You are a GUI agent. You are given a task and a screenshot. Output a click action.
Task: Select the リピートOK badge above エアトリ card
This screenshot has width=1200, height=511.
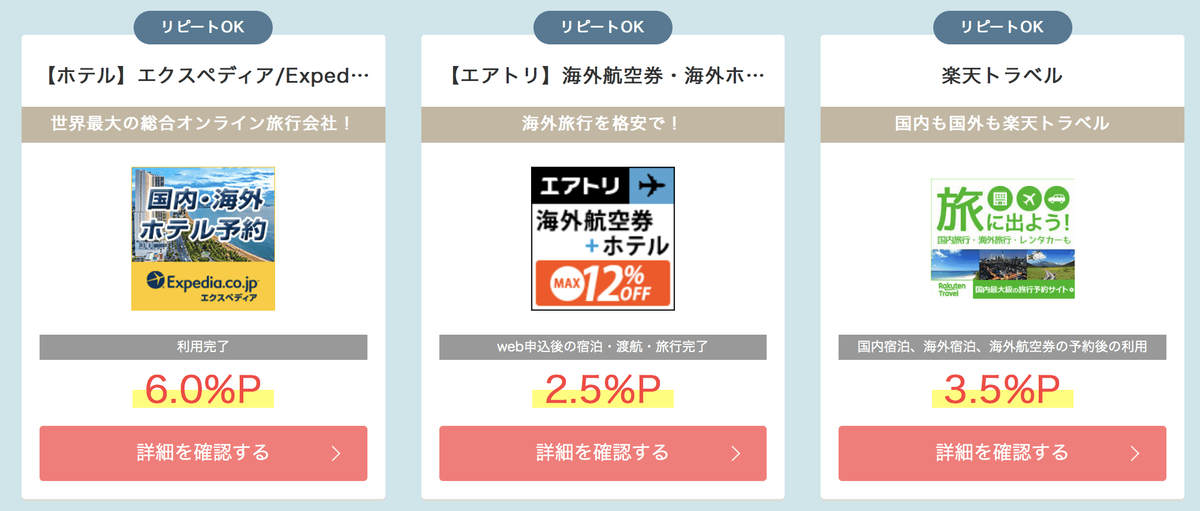[603, 27]
